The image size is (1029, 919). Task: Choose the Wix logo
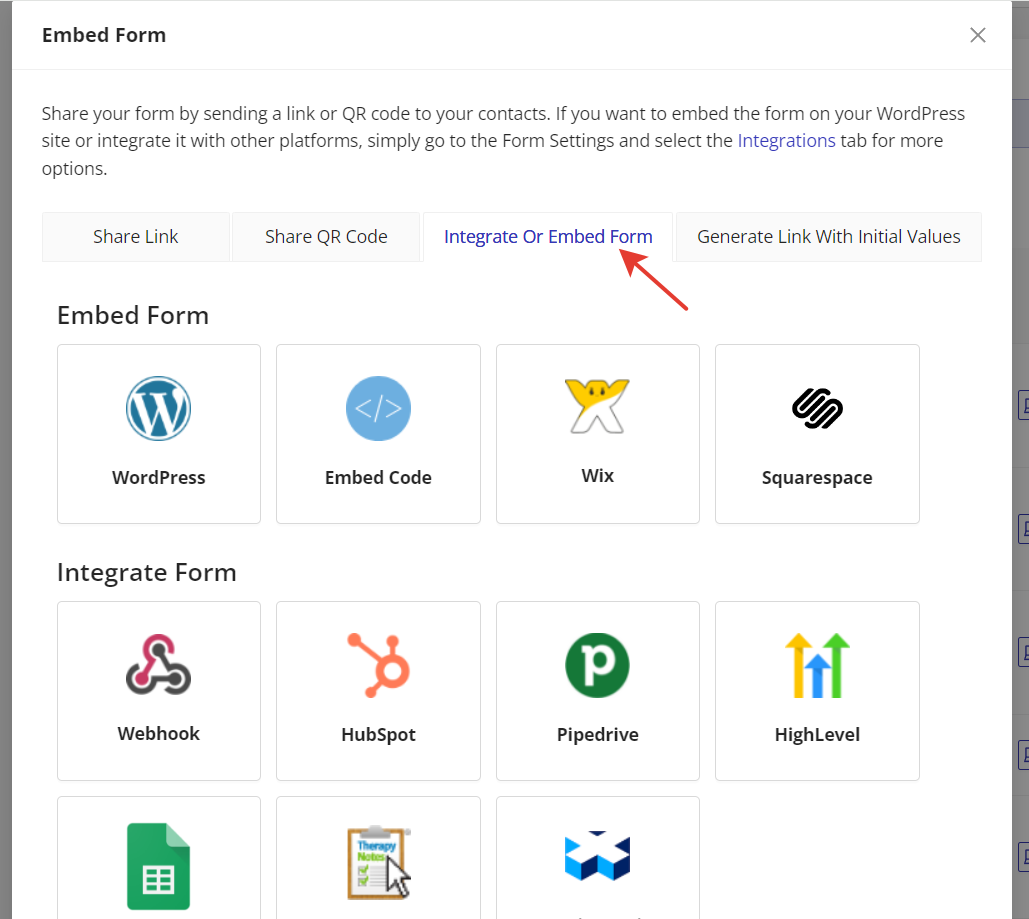pyautogui.click(x=597, y=406)
